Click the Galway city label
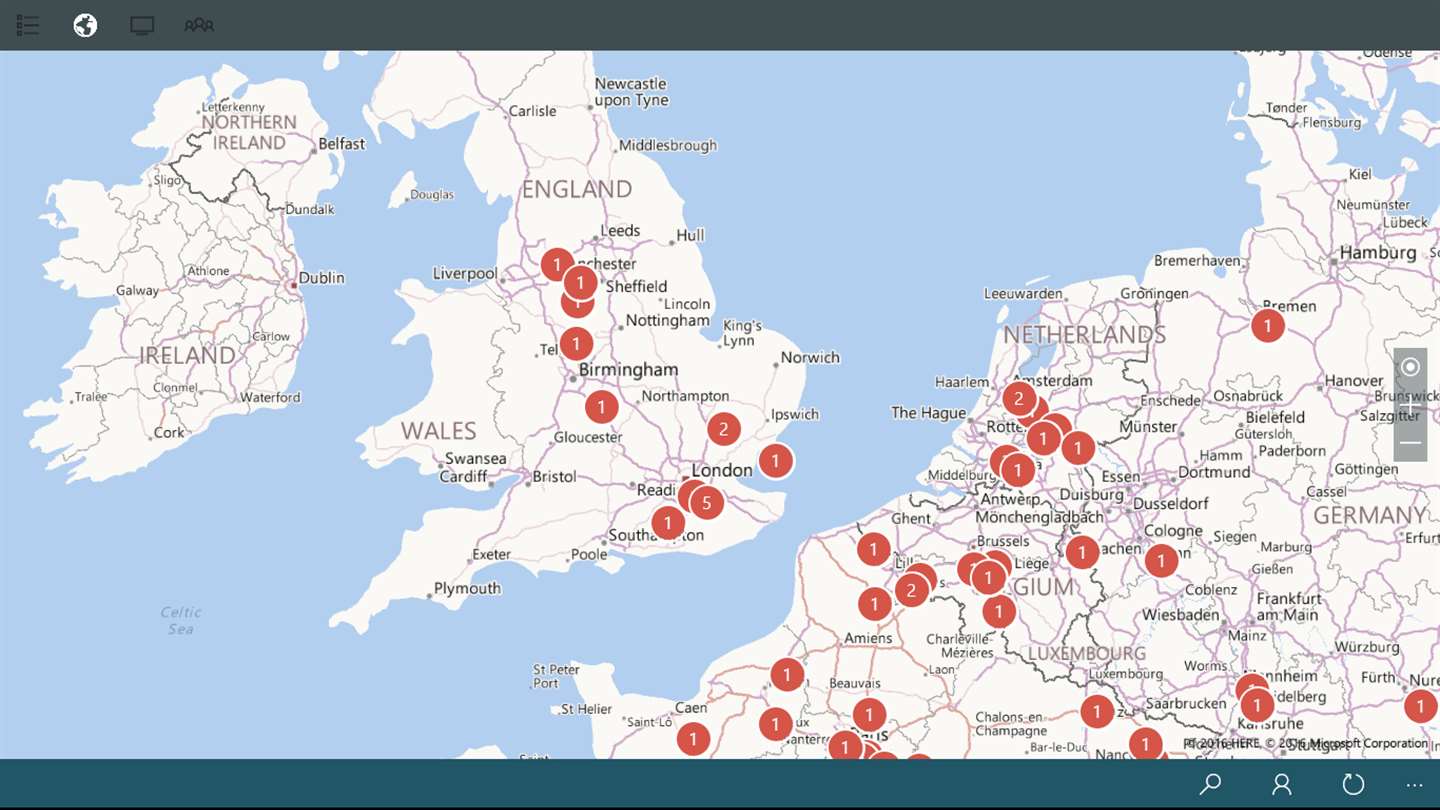The image size is (1440, 810). click(137, 291)
